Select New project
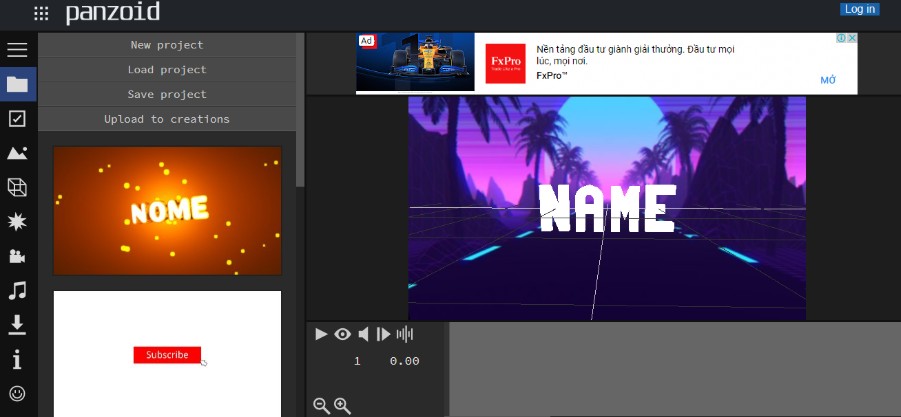 [167, 45]
